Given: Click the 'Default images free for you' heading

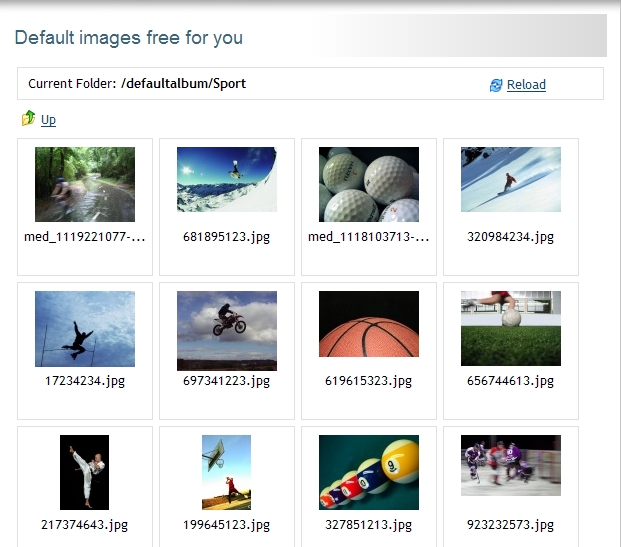Looking at the screenshot, I should pos(129,38).
